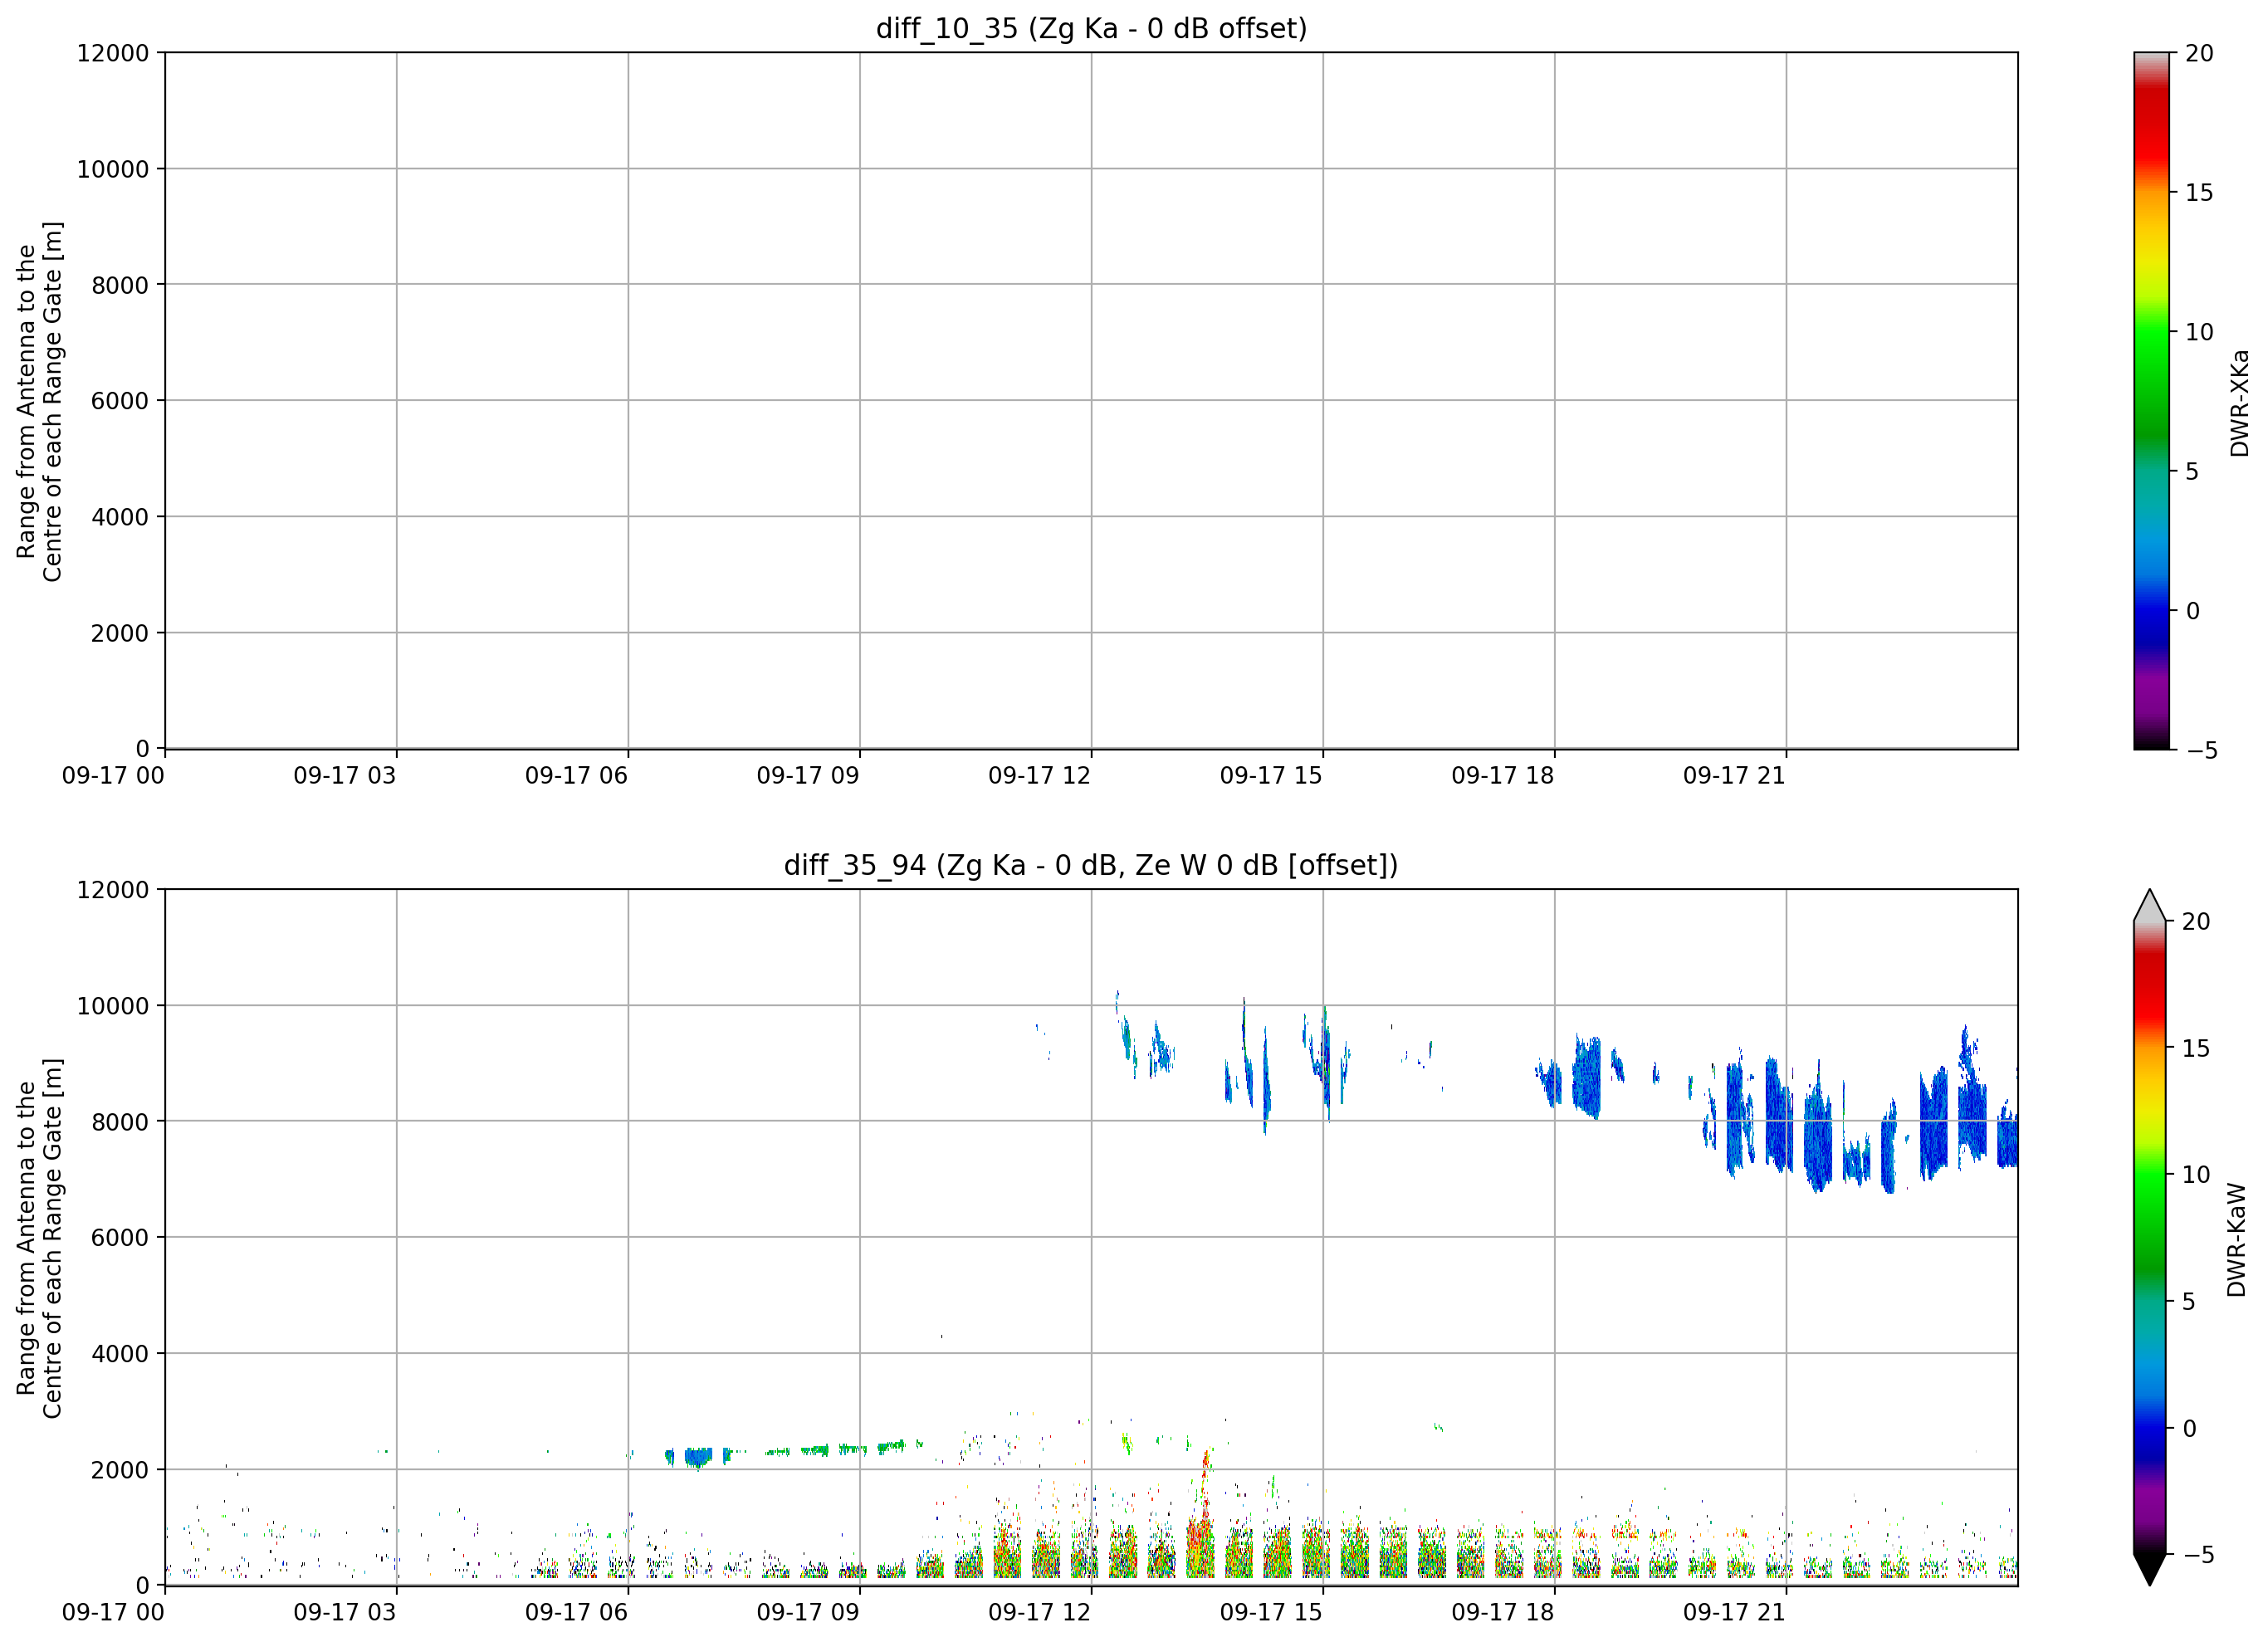2268x1642 pixels.
Task: Click y-tick "6000" on diff_35_94 plot
Action: pos(120,1238)
